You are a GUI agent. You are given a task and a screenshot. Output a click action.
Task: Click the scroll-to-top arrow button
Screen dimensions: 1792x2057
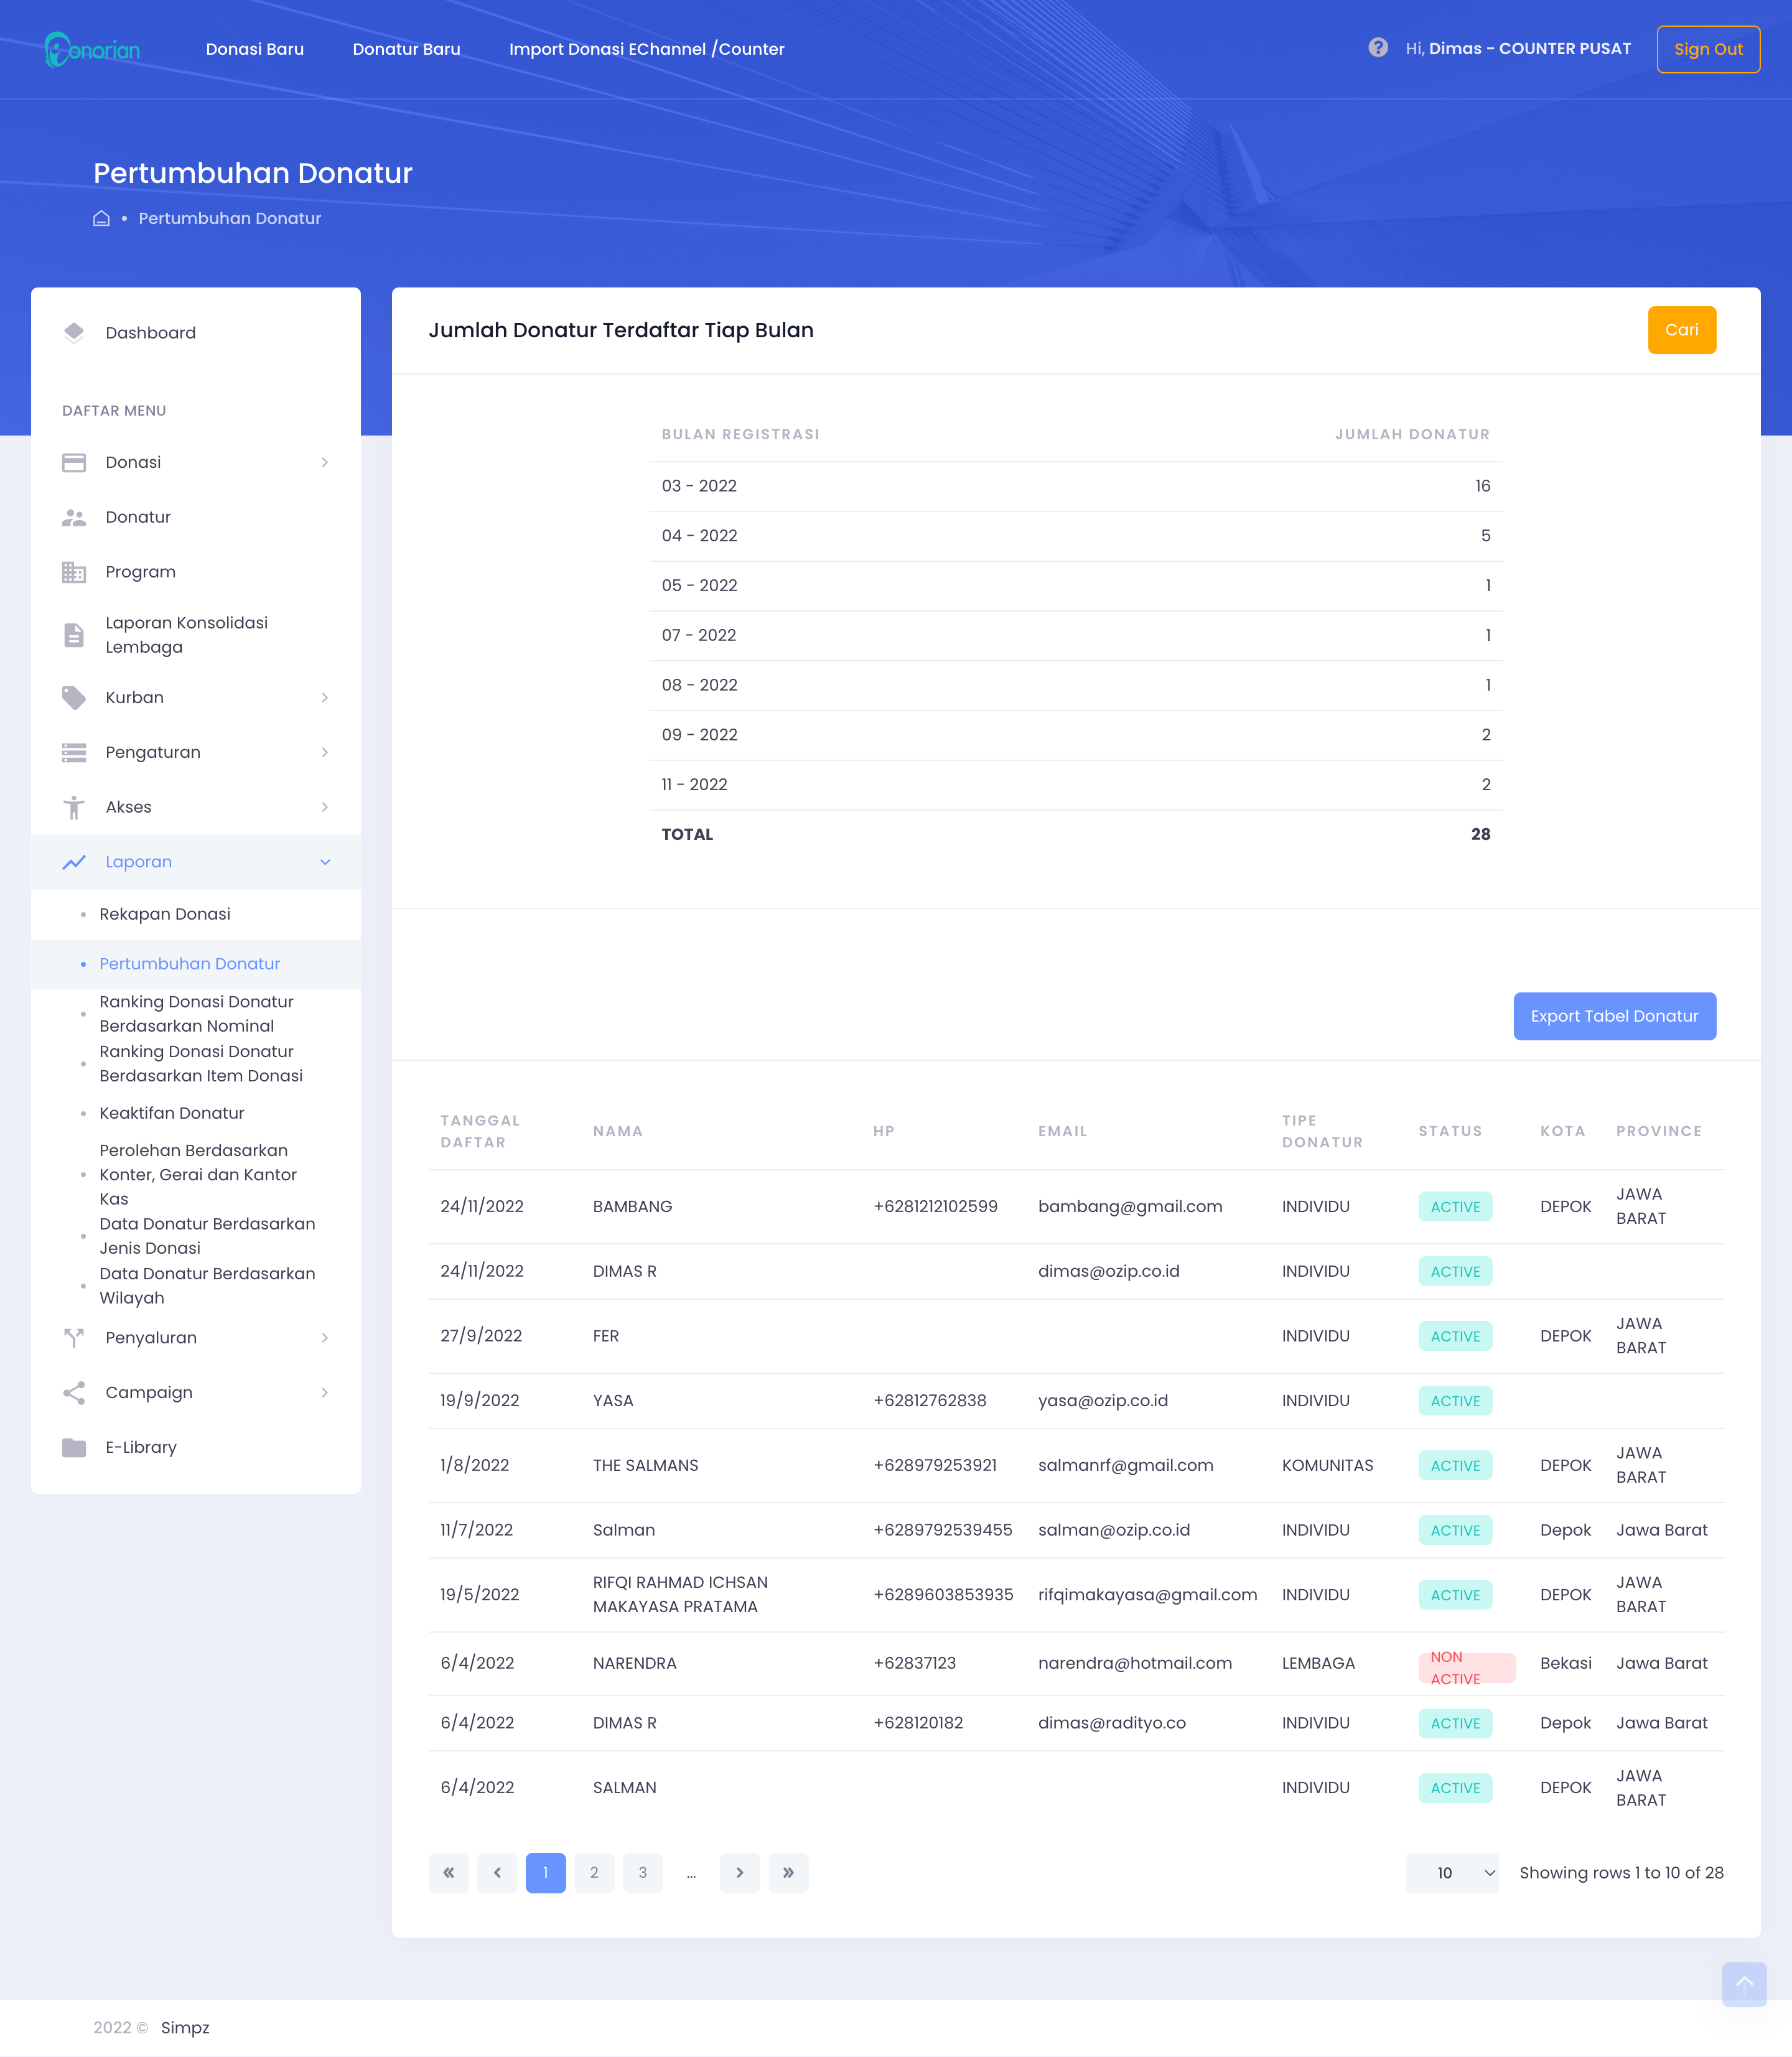[x=1743, y=1984]
